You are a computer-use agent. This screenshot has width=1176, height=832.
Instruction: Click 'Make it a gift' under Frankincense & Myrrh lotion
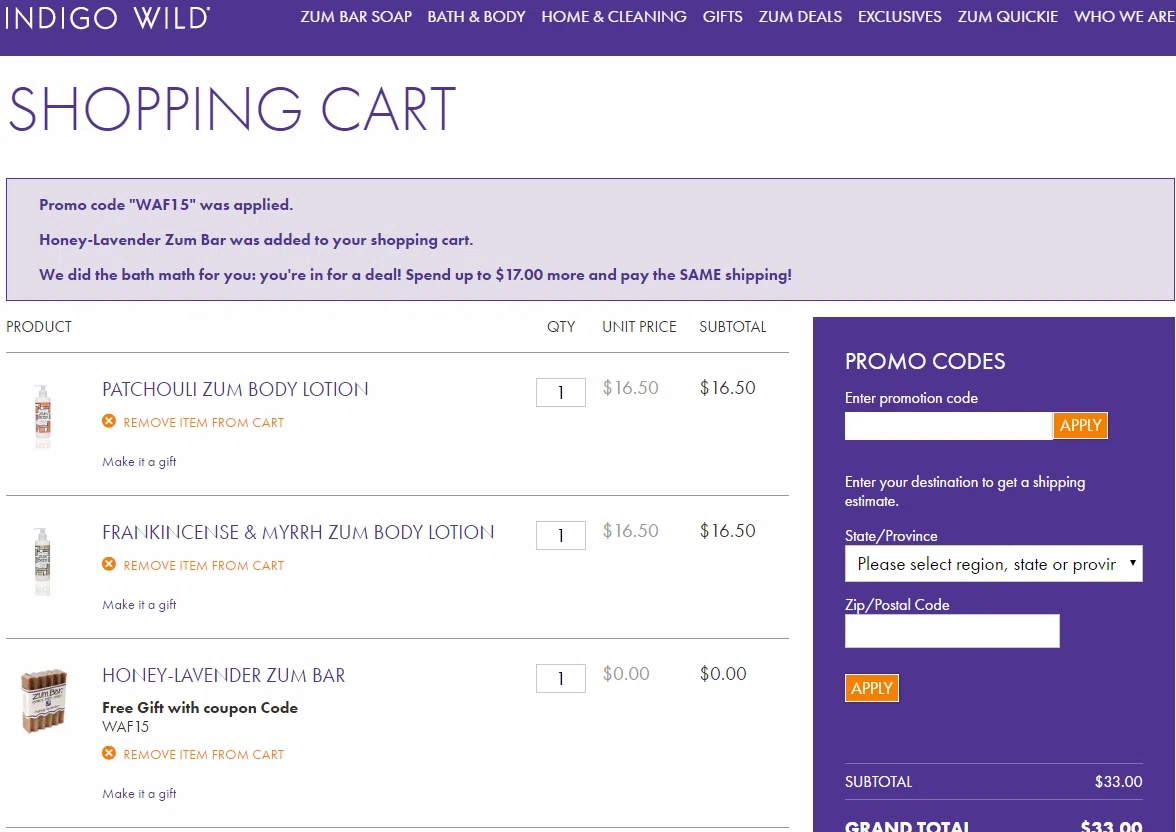click(140, 605)
